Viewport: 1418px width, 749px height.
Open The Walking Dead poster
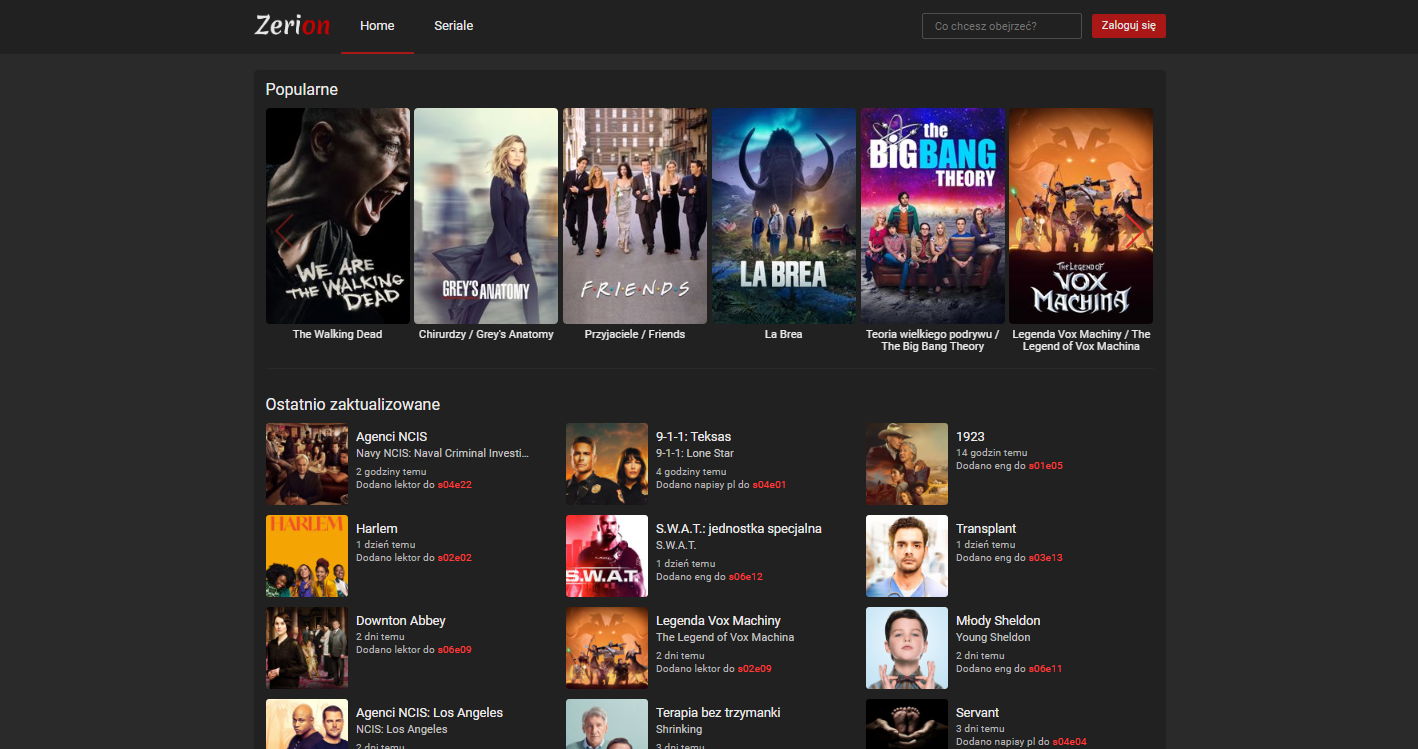(338, 216)
